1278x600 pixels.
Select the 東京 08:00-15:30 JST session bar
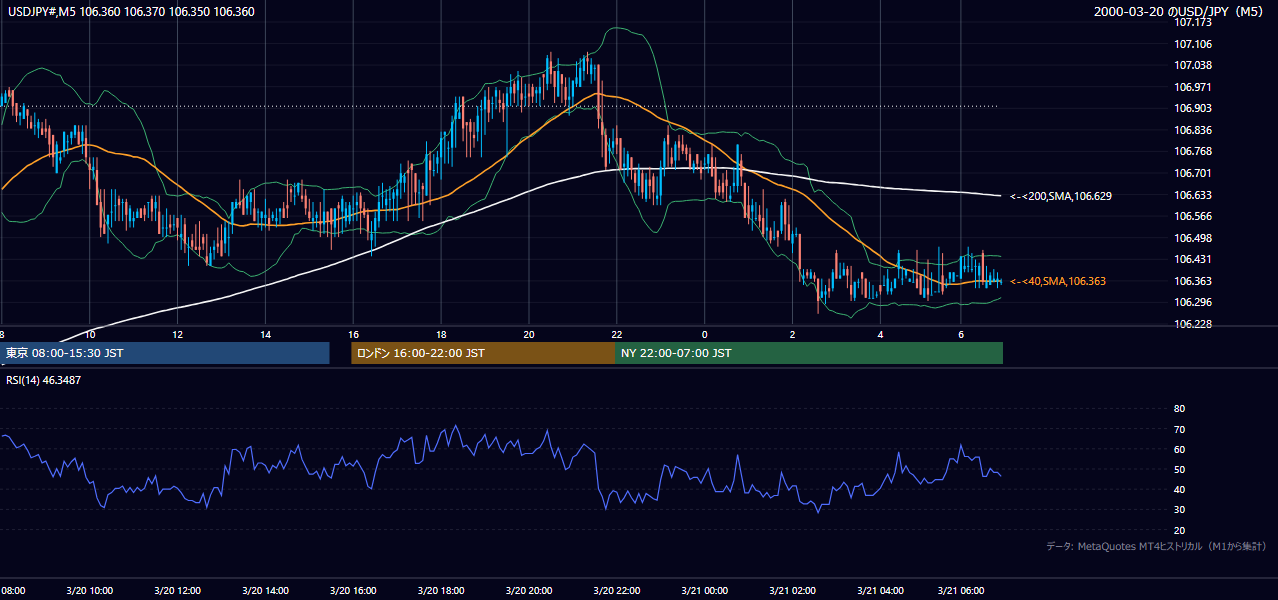pyautogui.click(x=165, y=353)
